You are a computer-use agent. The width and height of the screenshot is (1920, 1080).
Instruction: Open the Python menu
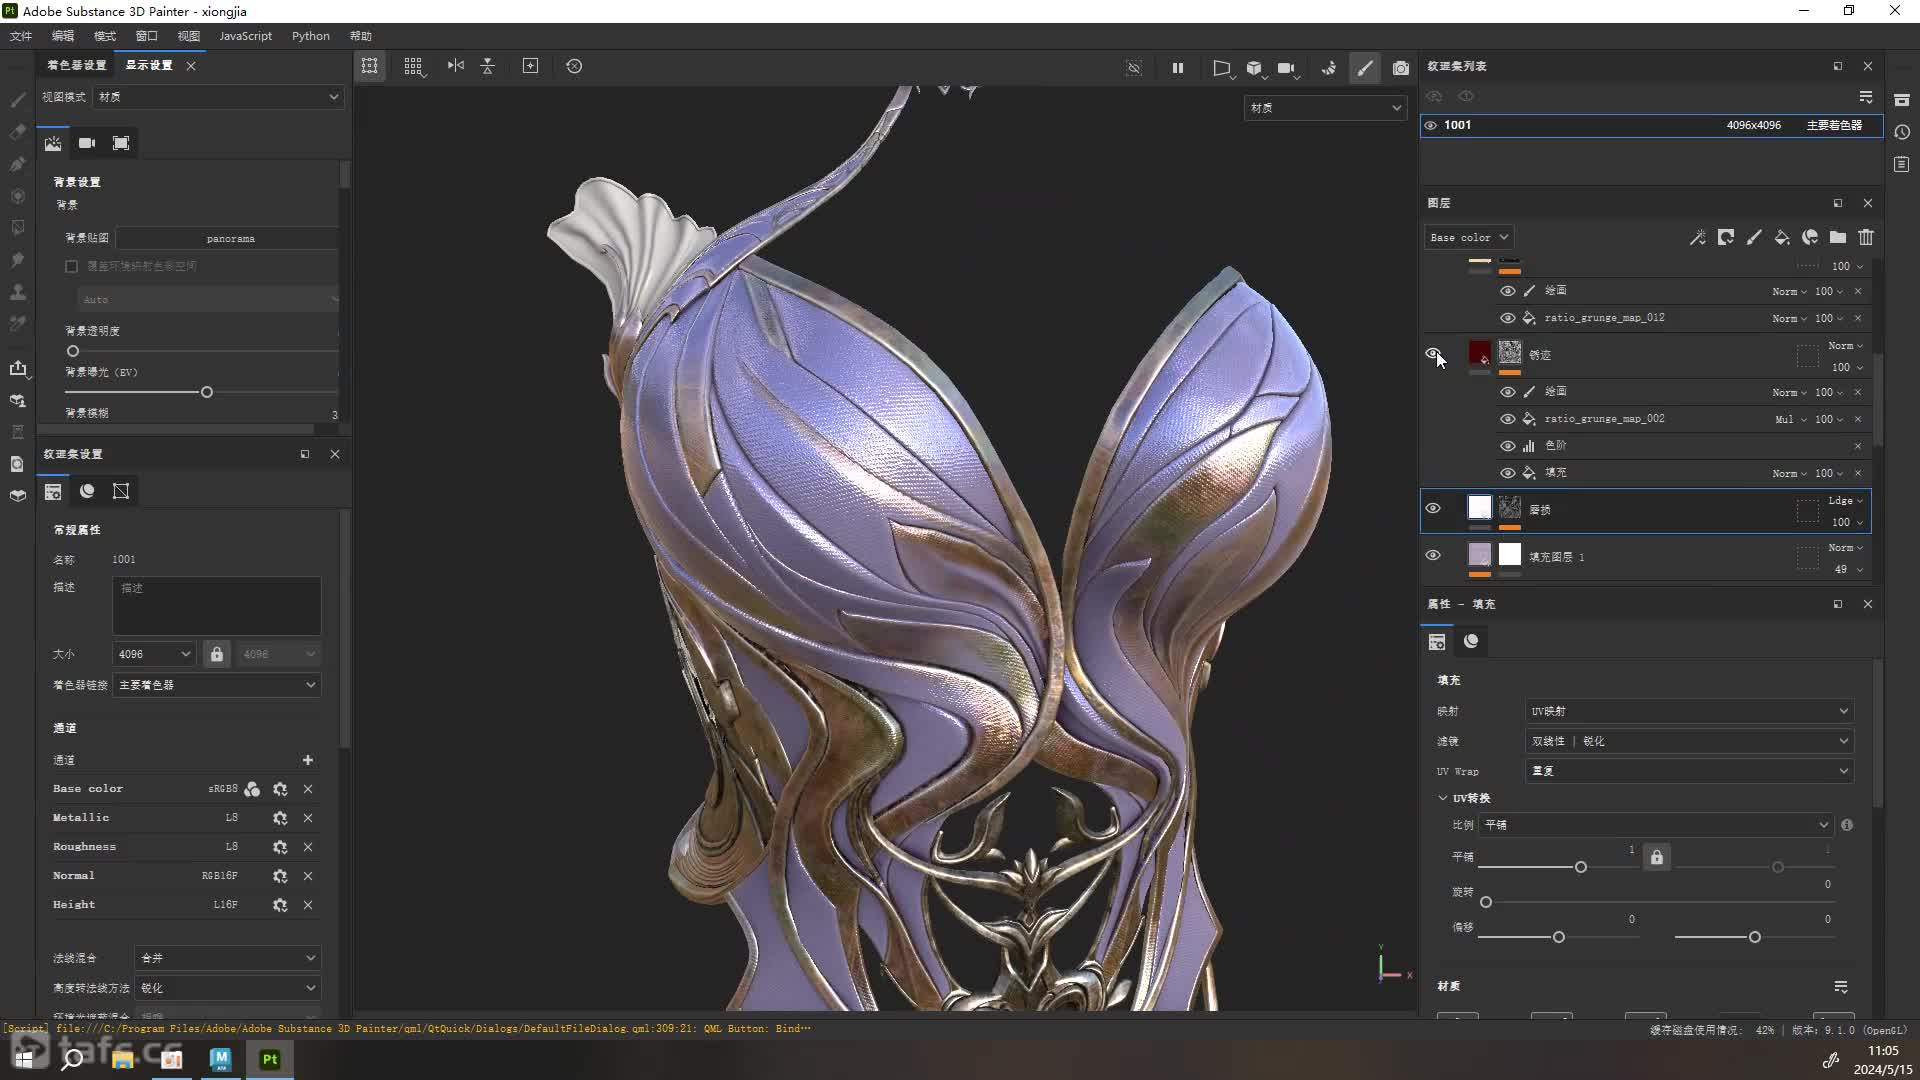click(310, 36)
